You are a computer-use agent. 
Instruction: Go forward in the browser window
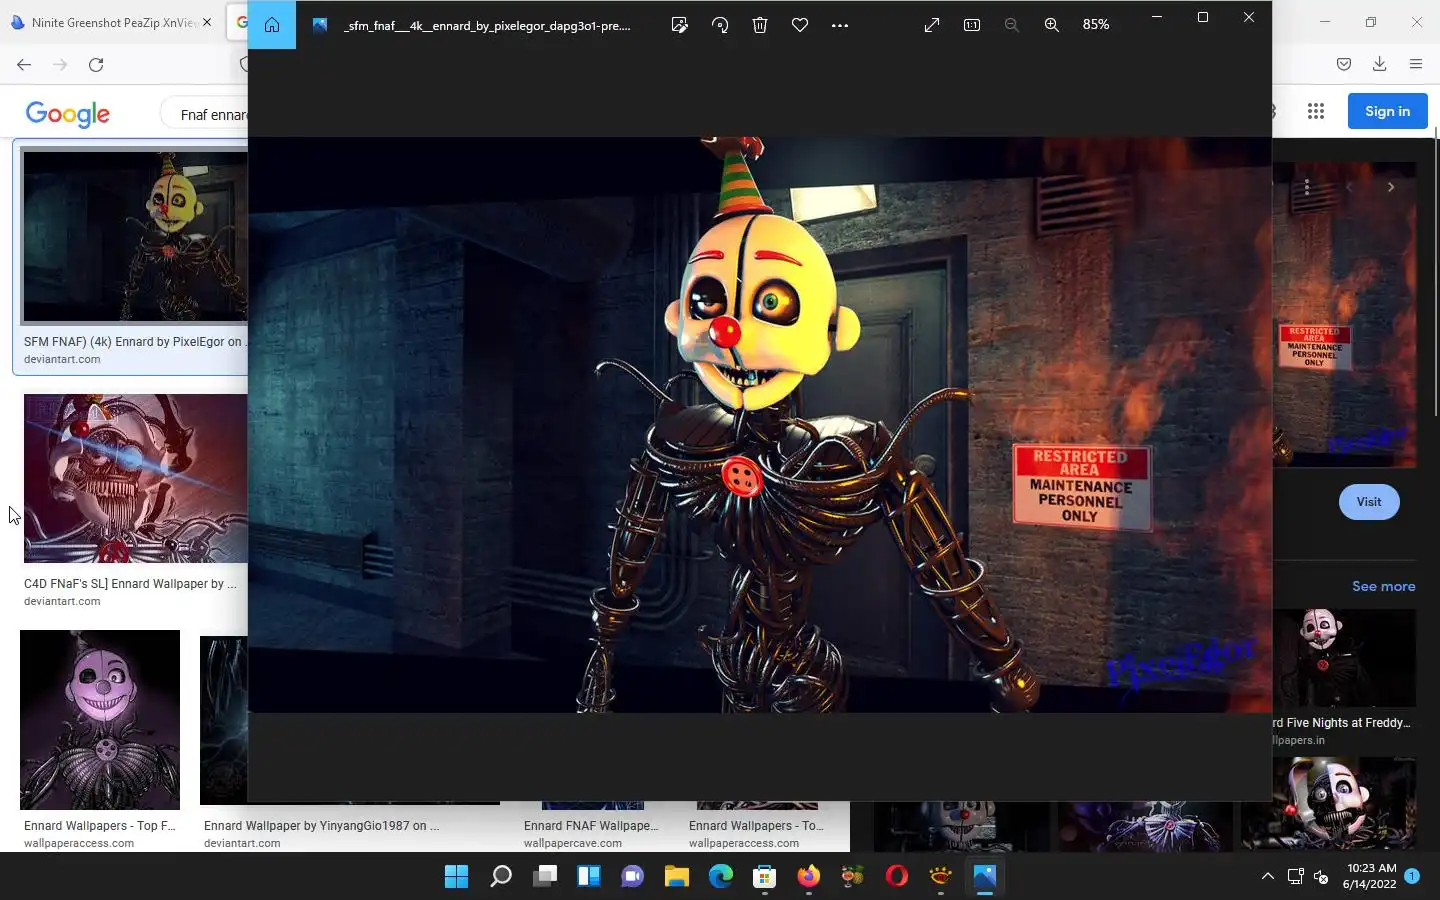point(60,65)
